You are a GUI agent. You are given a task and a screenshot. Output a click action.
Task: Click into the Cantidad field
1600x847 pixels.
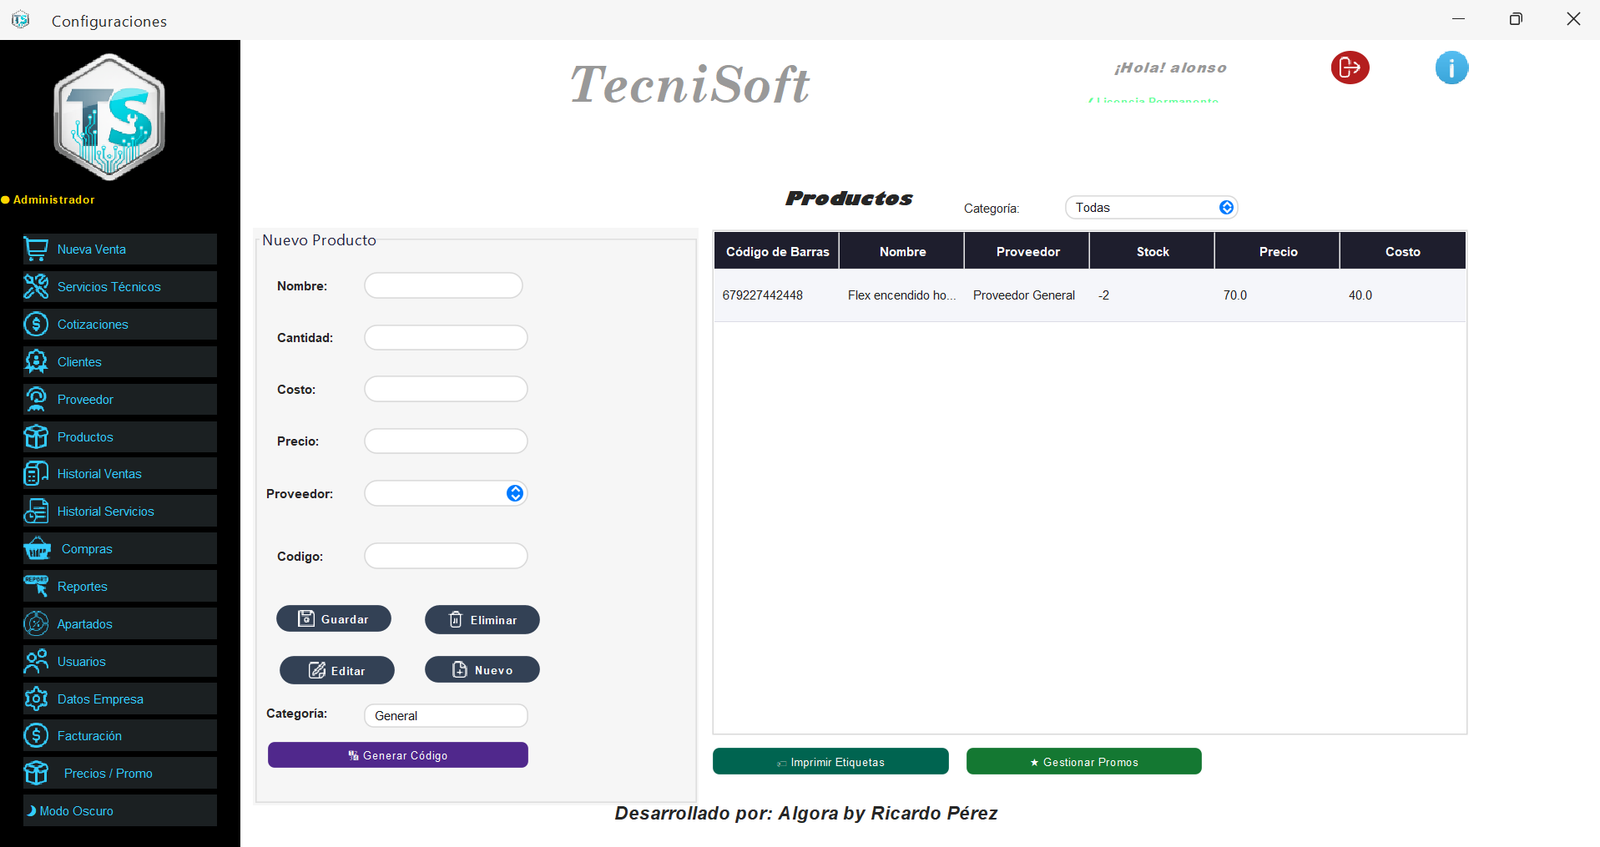click(446, 337)
